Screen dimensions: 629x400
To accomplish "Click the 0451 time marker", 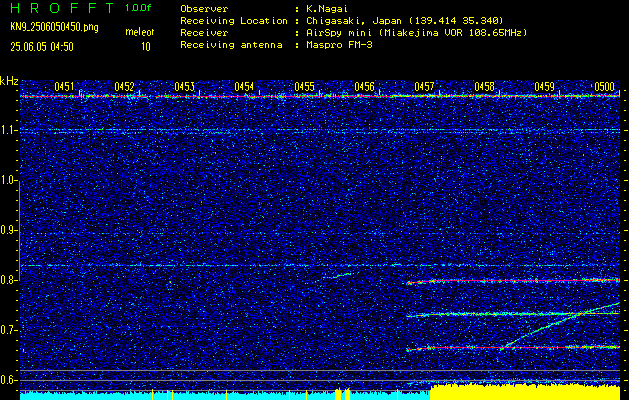I will (x=64, y=86).
